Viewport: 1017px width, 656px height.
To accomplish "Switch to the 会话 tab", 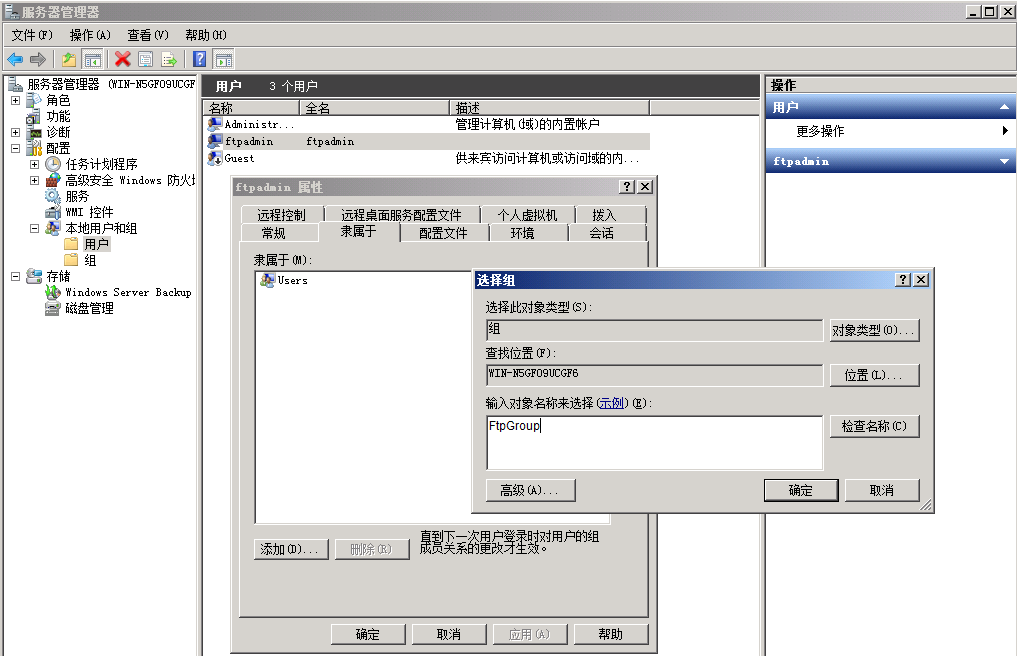I will [601, 233].
